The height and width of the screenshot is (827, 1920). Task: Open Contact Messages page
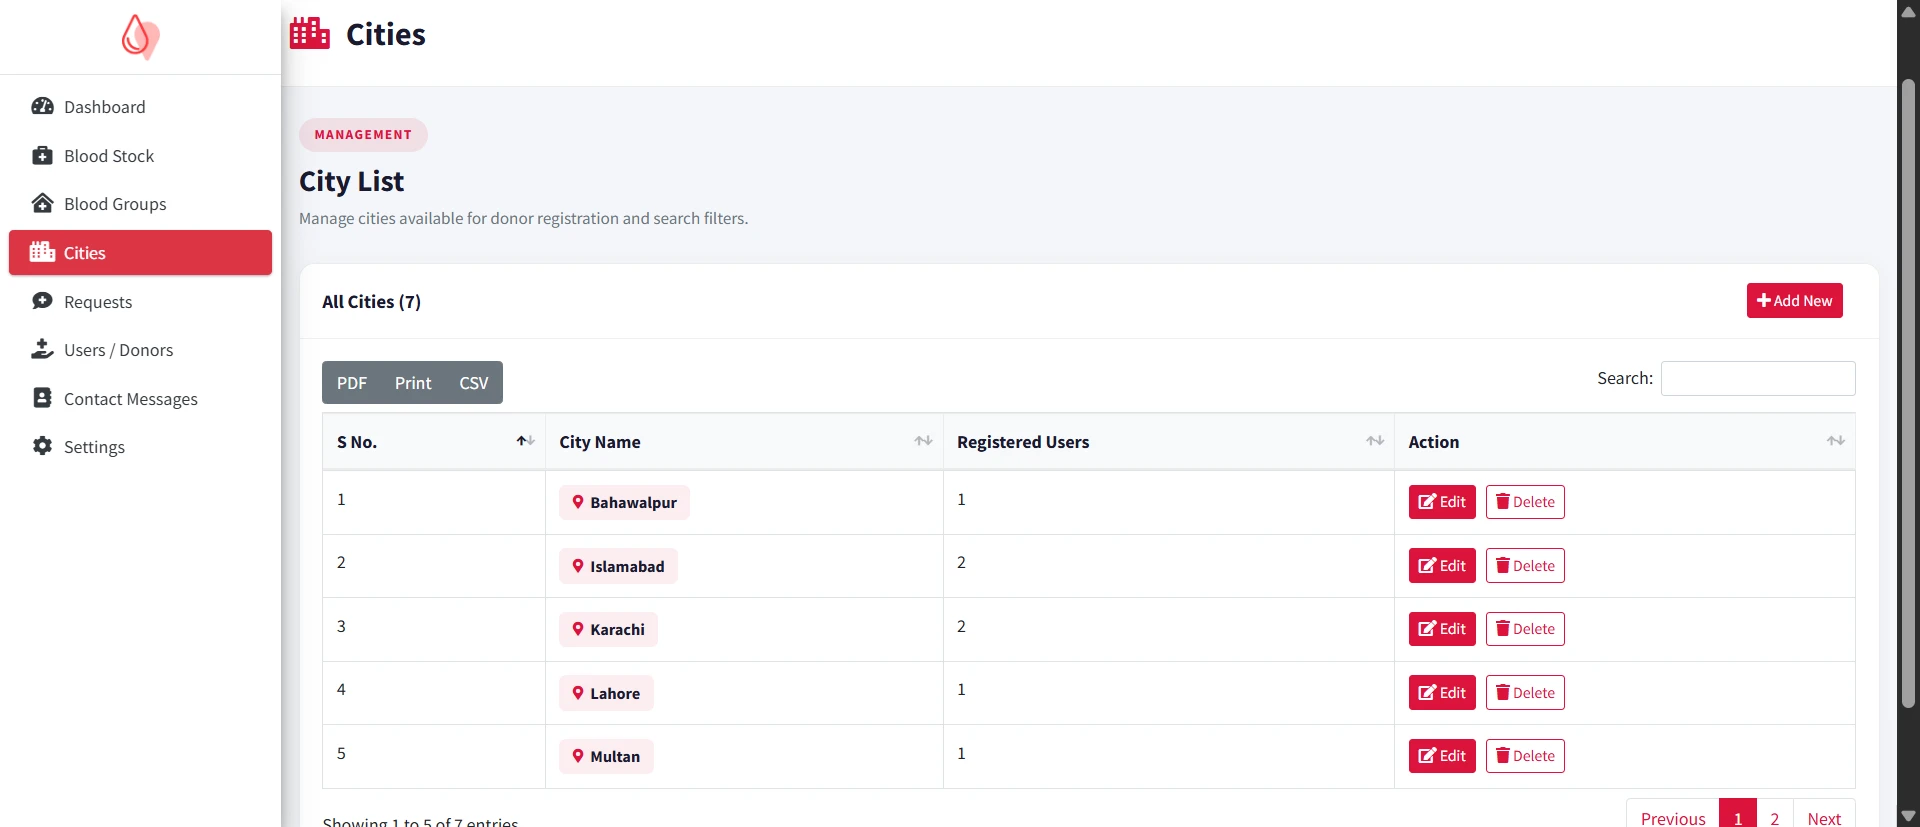click(140, 399)
